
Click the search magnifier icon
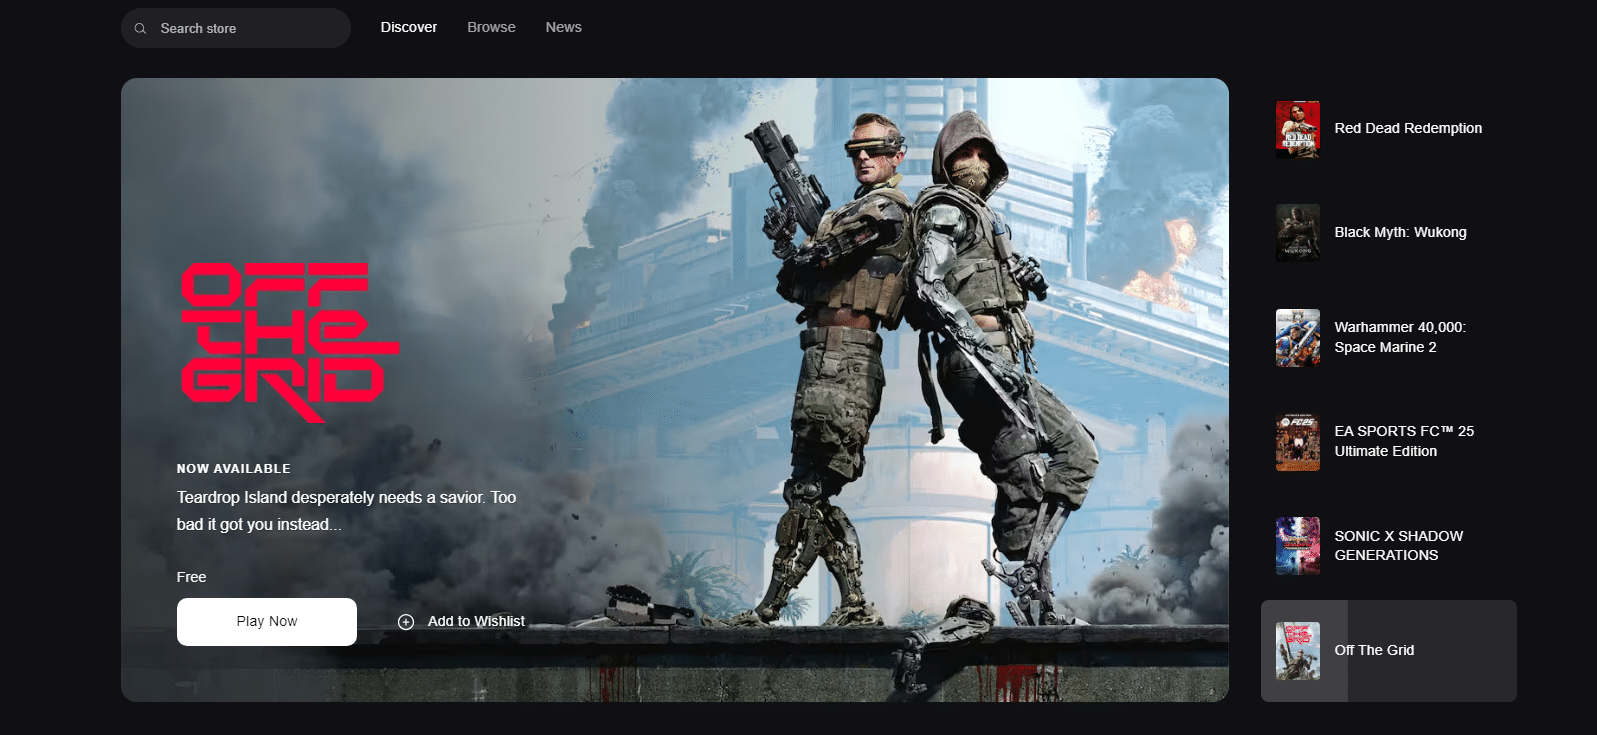(141, 28)
